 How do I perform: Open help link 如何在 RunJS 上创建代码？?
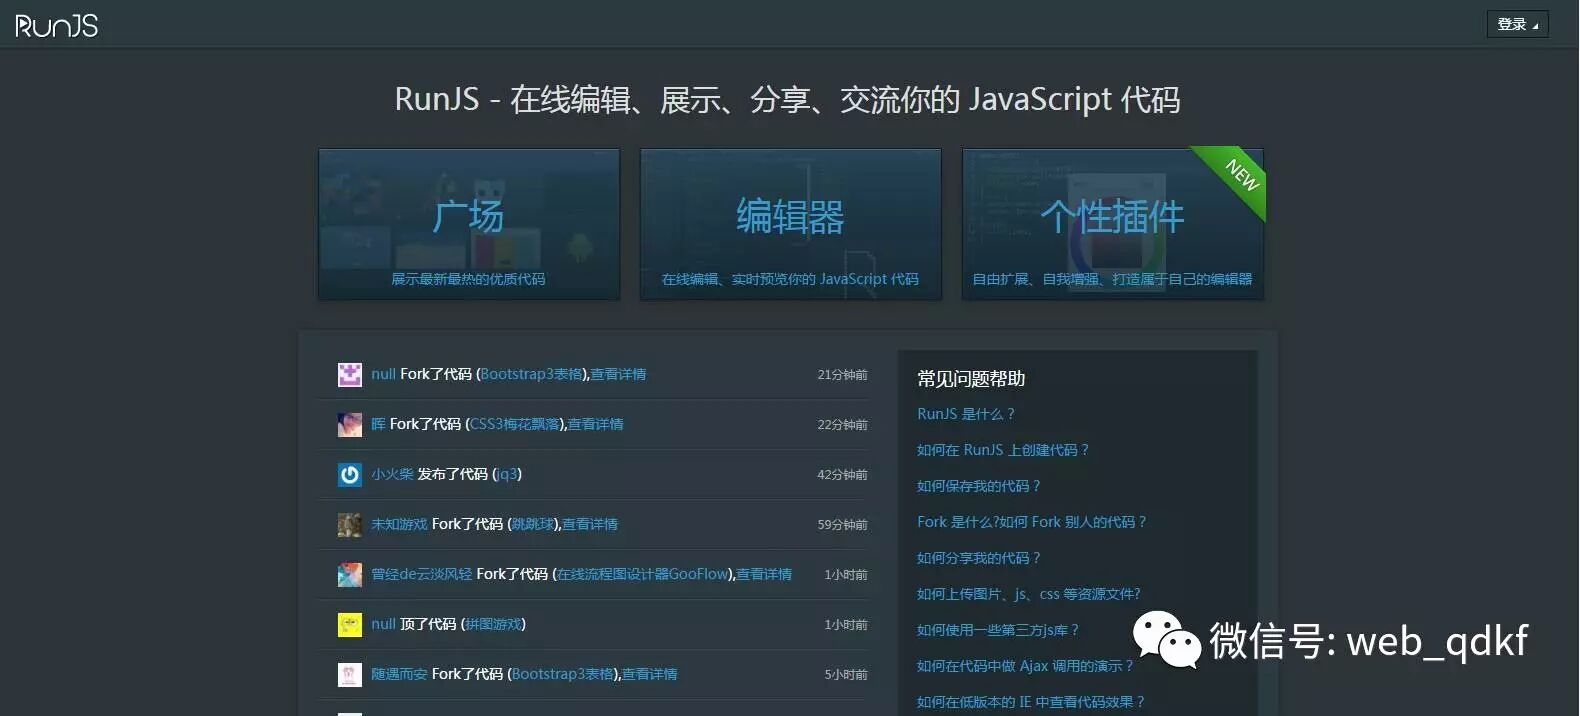coord(1003,450)
